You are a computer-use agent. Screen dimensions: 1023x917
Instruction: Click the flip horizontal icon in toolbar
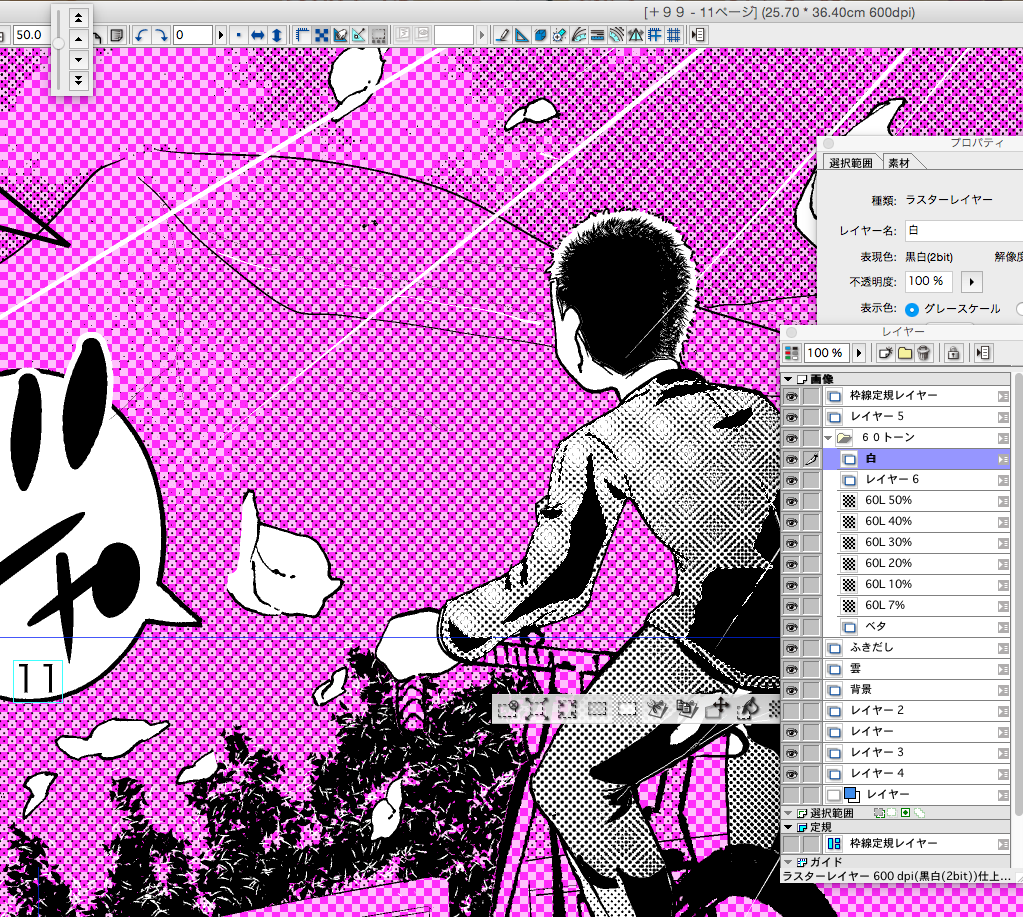(x=257, y=35)
